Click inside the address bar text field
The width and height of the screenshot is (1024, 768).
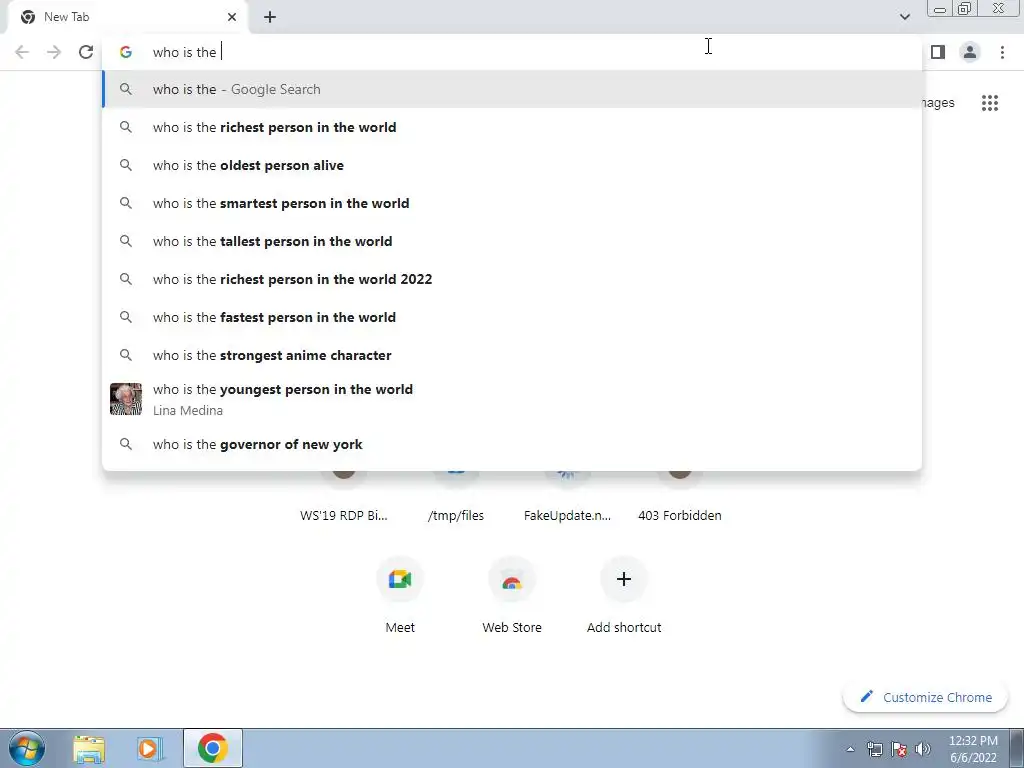coord(512,52)
